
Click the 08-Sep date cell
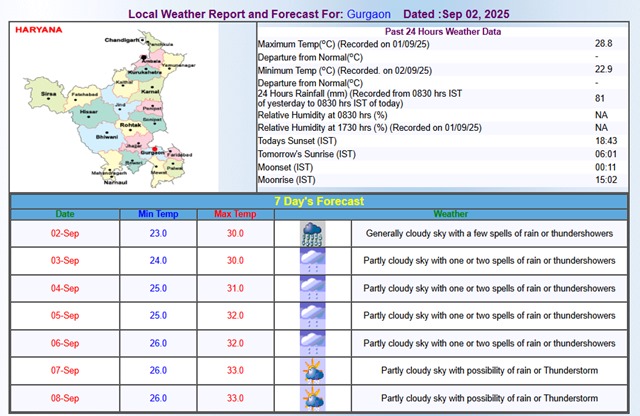pyautogui.click(x=65, y=398)
